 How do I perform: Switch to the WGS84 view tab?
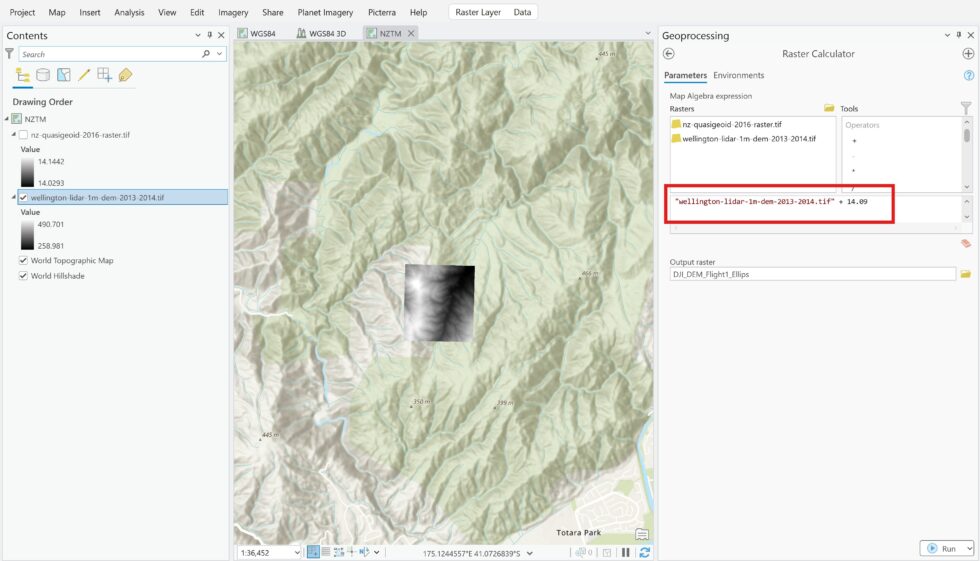point(257,33)
